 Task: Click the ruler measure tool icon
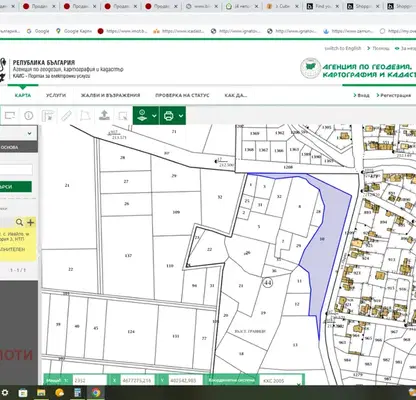point(67,116)
